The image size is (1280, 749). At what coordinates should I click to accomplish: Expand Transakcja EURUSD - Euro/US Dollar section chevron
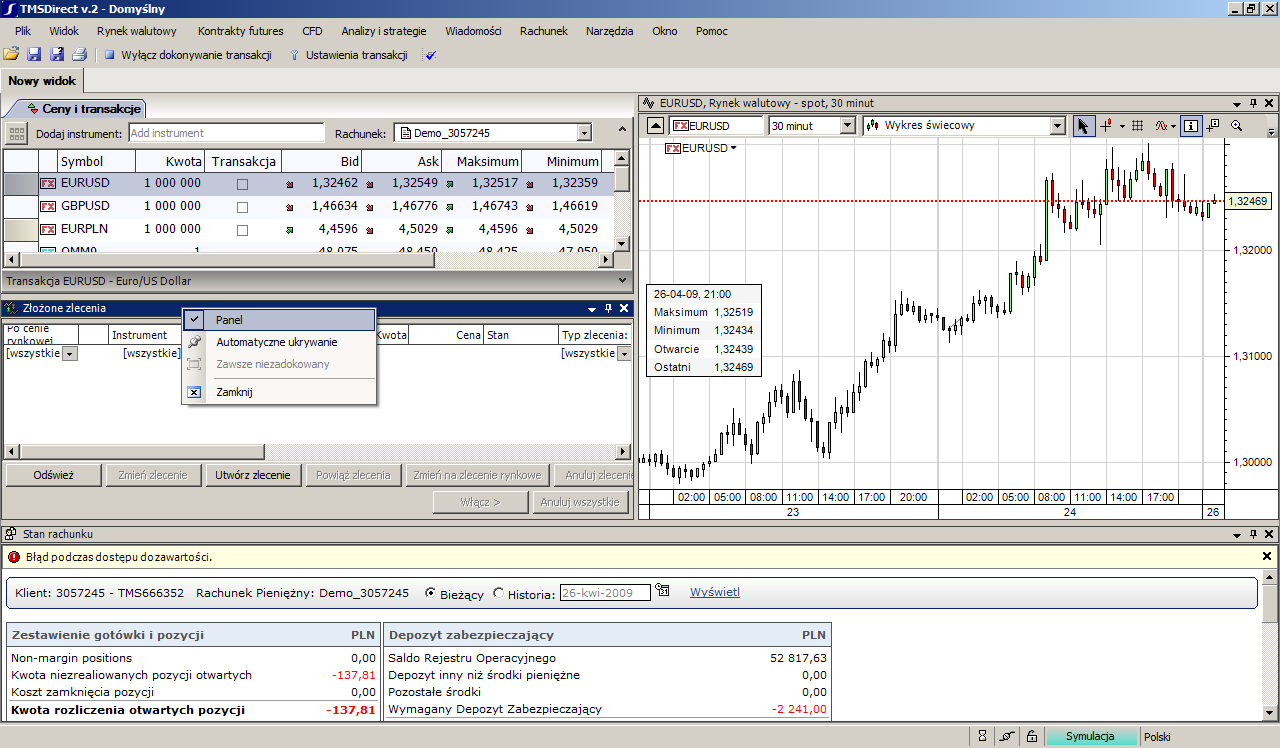point(622,282)
